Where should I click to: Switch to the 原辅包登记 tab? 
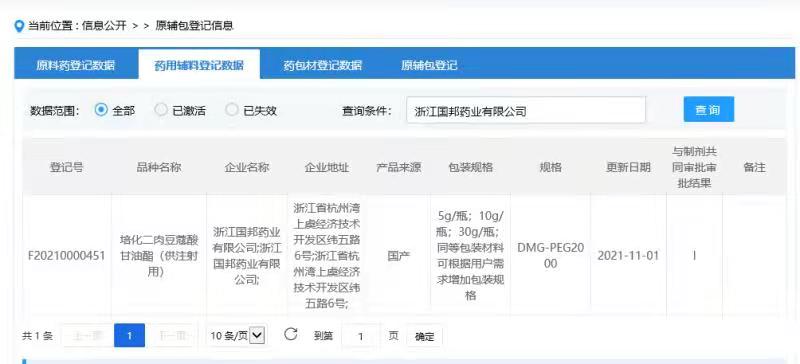(x=429, y=65)
